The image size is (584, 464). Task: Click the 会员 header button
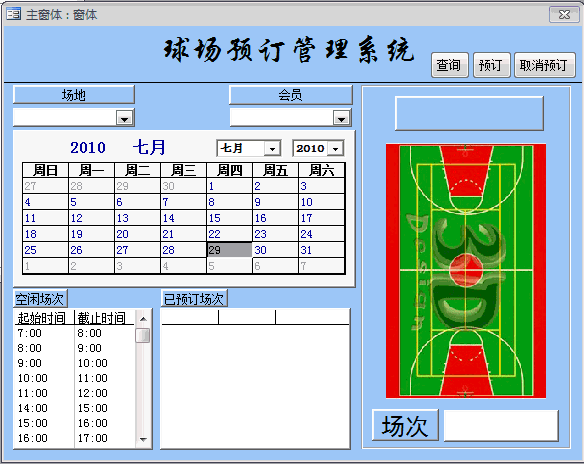click(291, 95)
